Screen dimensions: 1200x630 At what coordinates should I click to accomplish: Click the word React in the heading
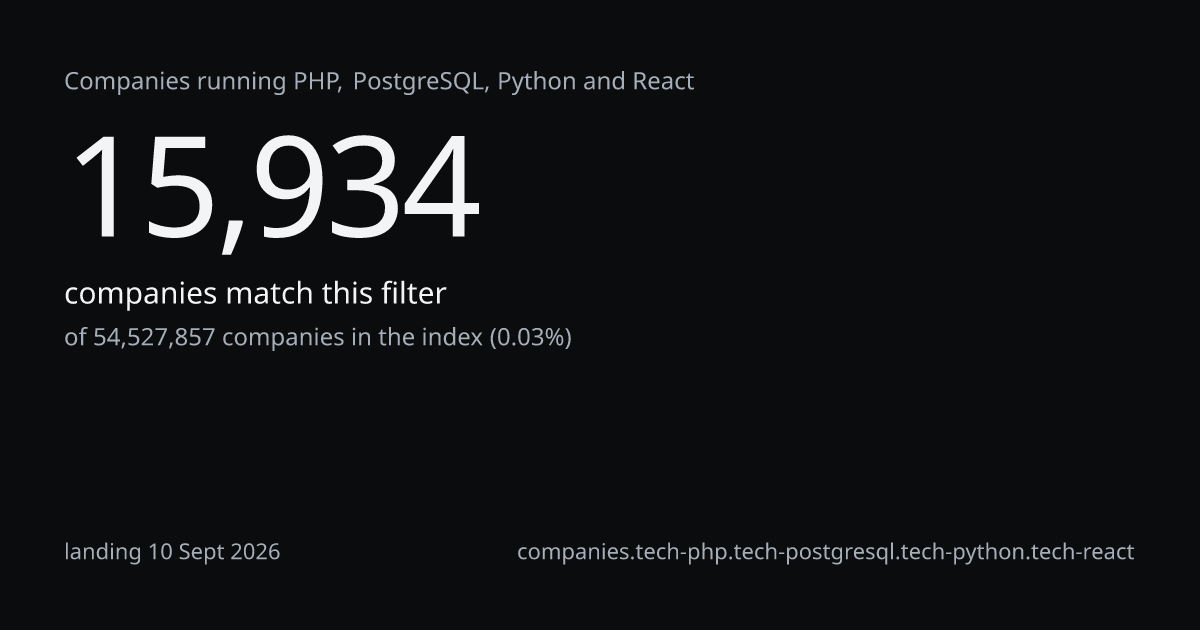pos(663,81)
